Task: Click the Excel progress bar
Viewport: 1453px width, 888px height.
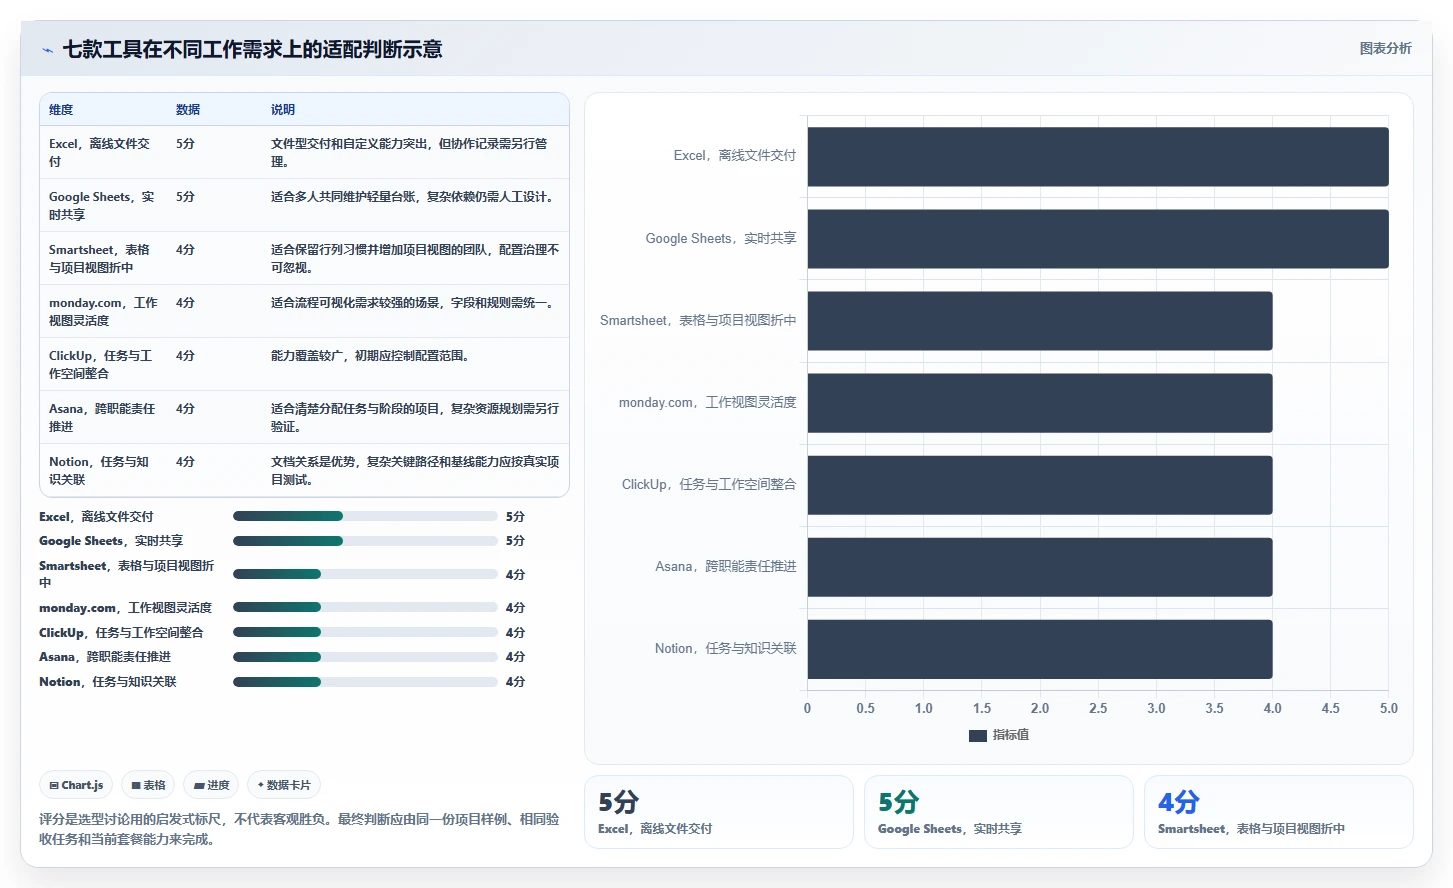Action: point(365,516)
